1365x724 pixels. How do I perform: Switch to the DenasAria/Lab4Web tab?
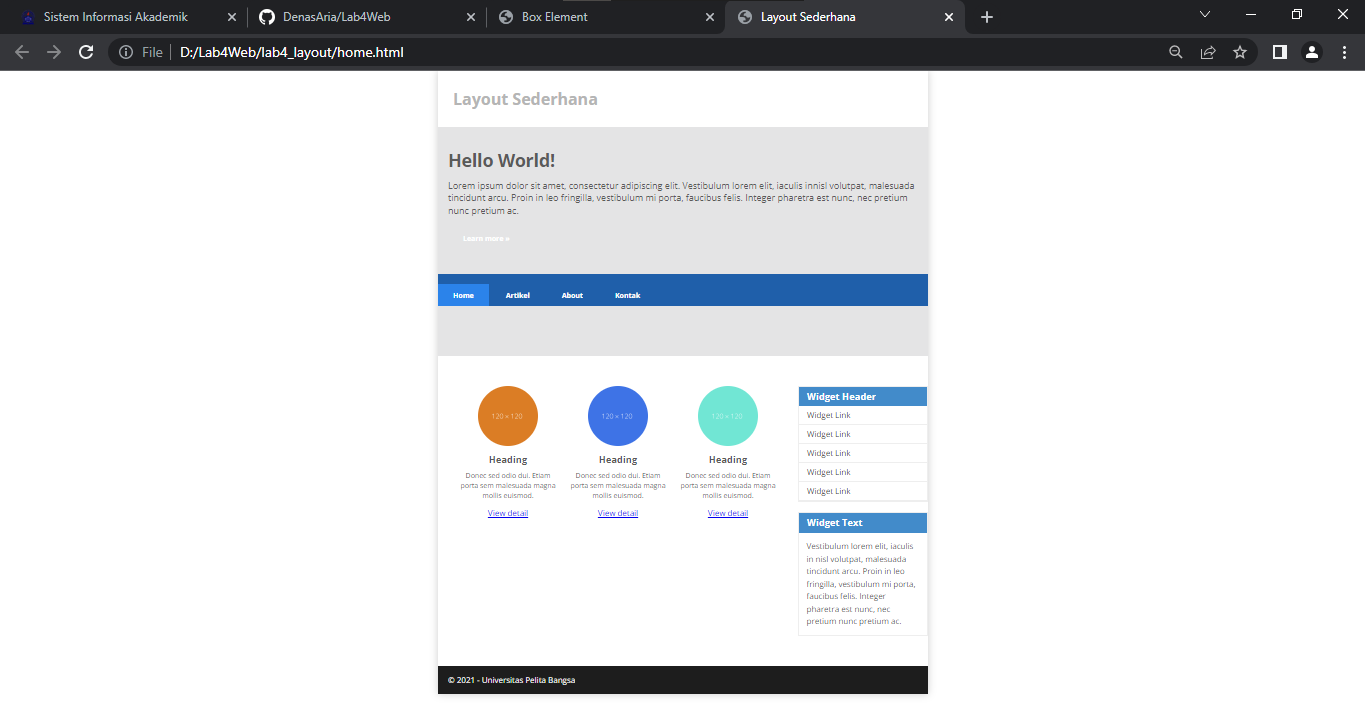coord(365,17)
